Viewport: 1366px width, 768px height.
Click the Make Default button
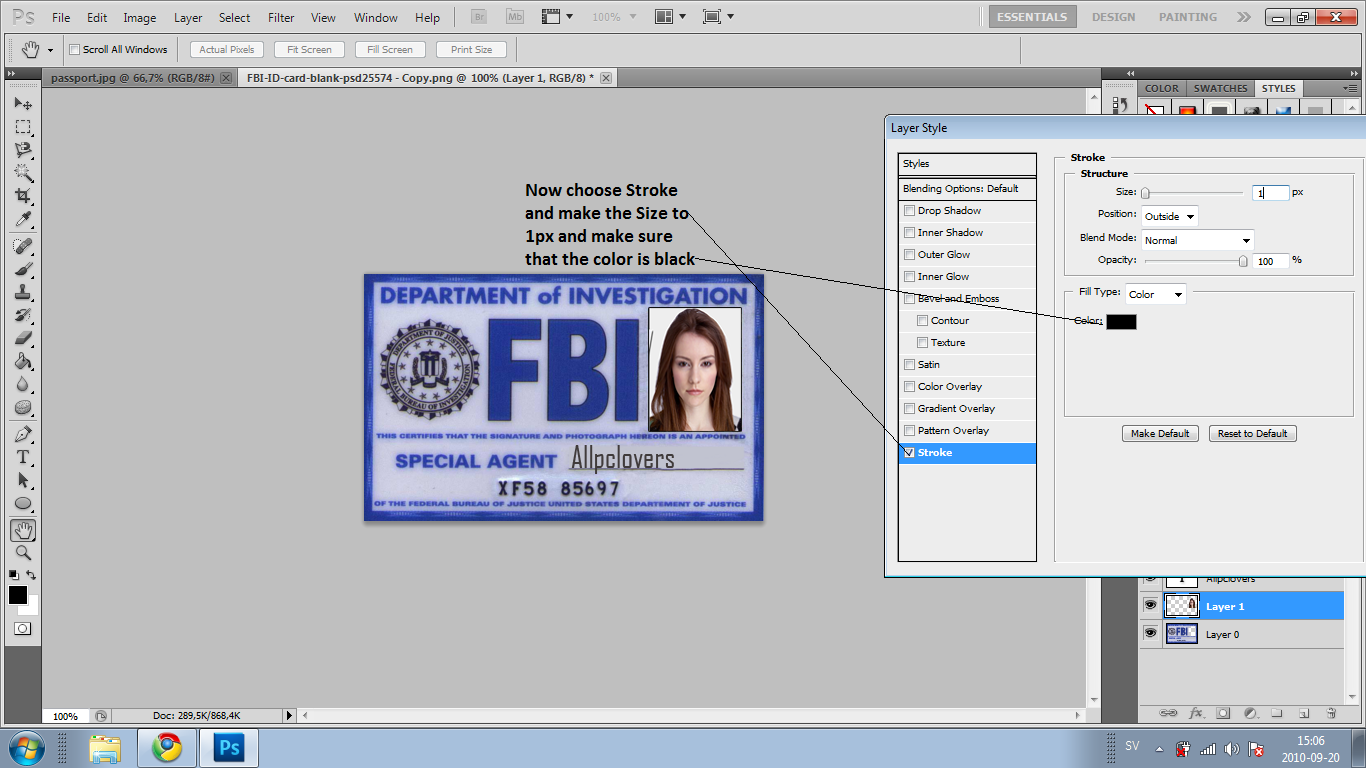coord(1160,434)
